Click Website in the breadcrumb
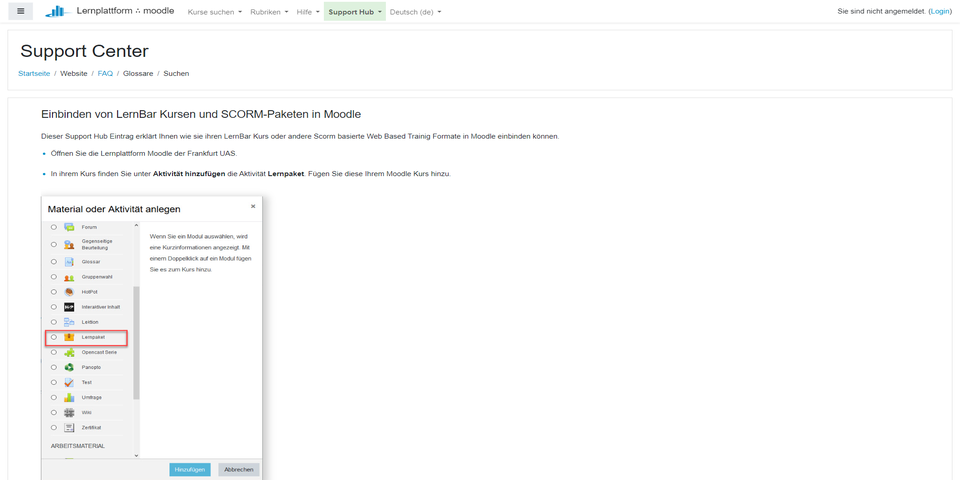 click(x=73, y=73)
